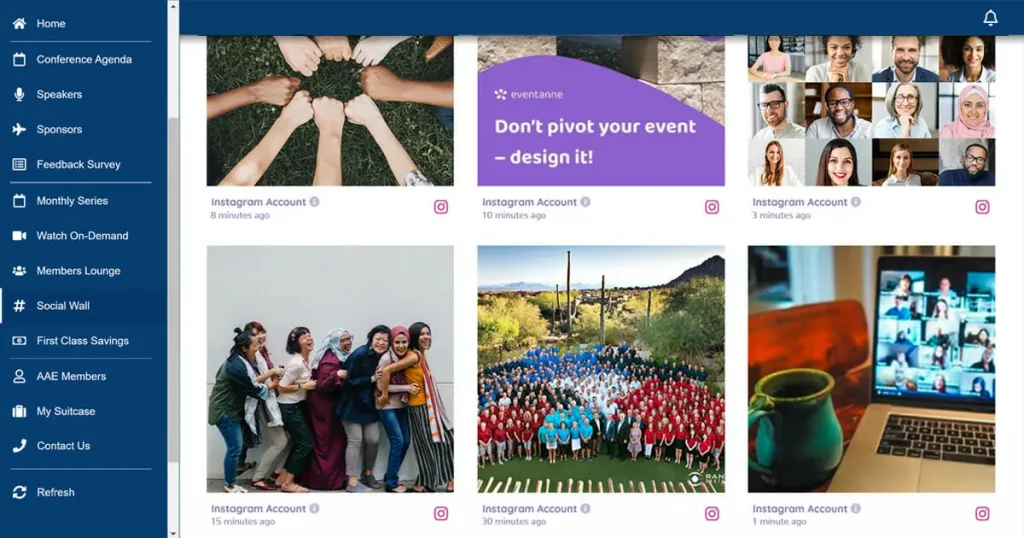Click the Speakers microphone icon
Viewport: 1024px width, 538px height.
tap(19, 95)
